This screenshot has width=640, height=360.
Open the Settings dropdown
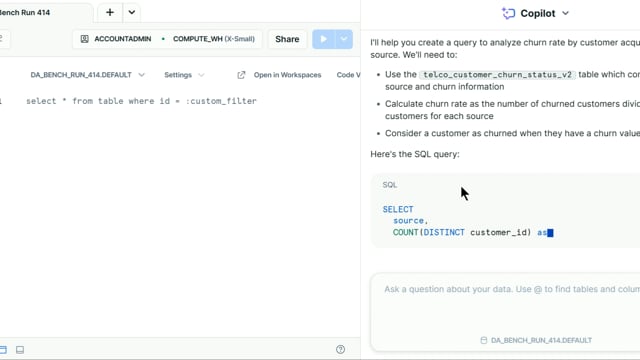(184, 75)
